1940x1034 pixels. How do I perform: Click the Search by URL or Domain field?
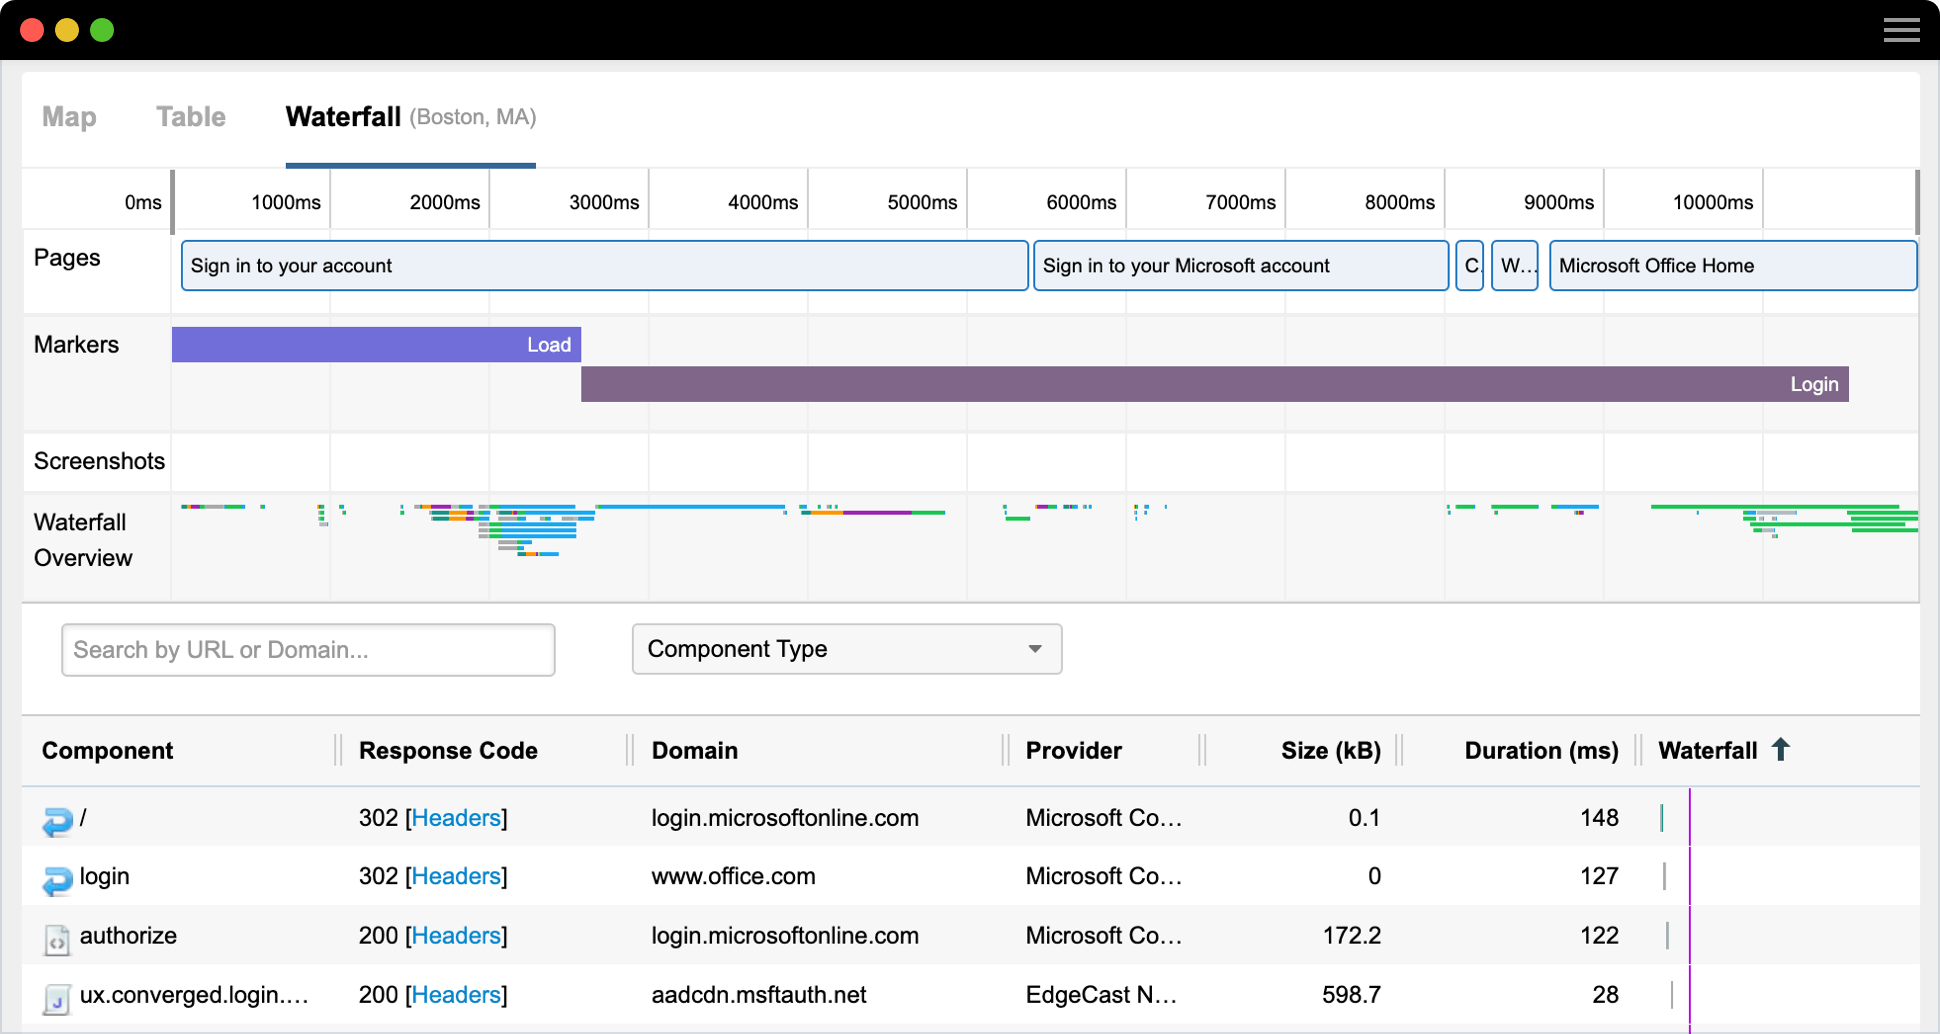tap(308, 650)
